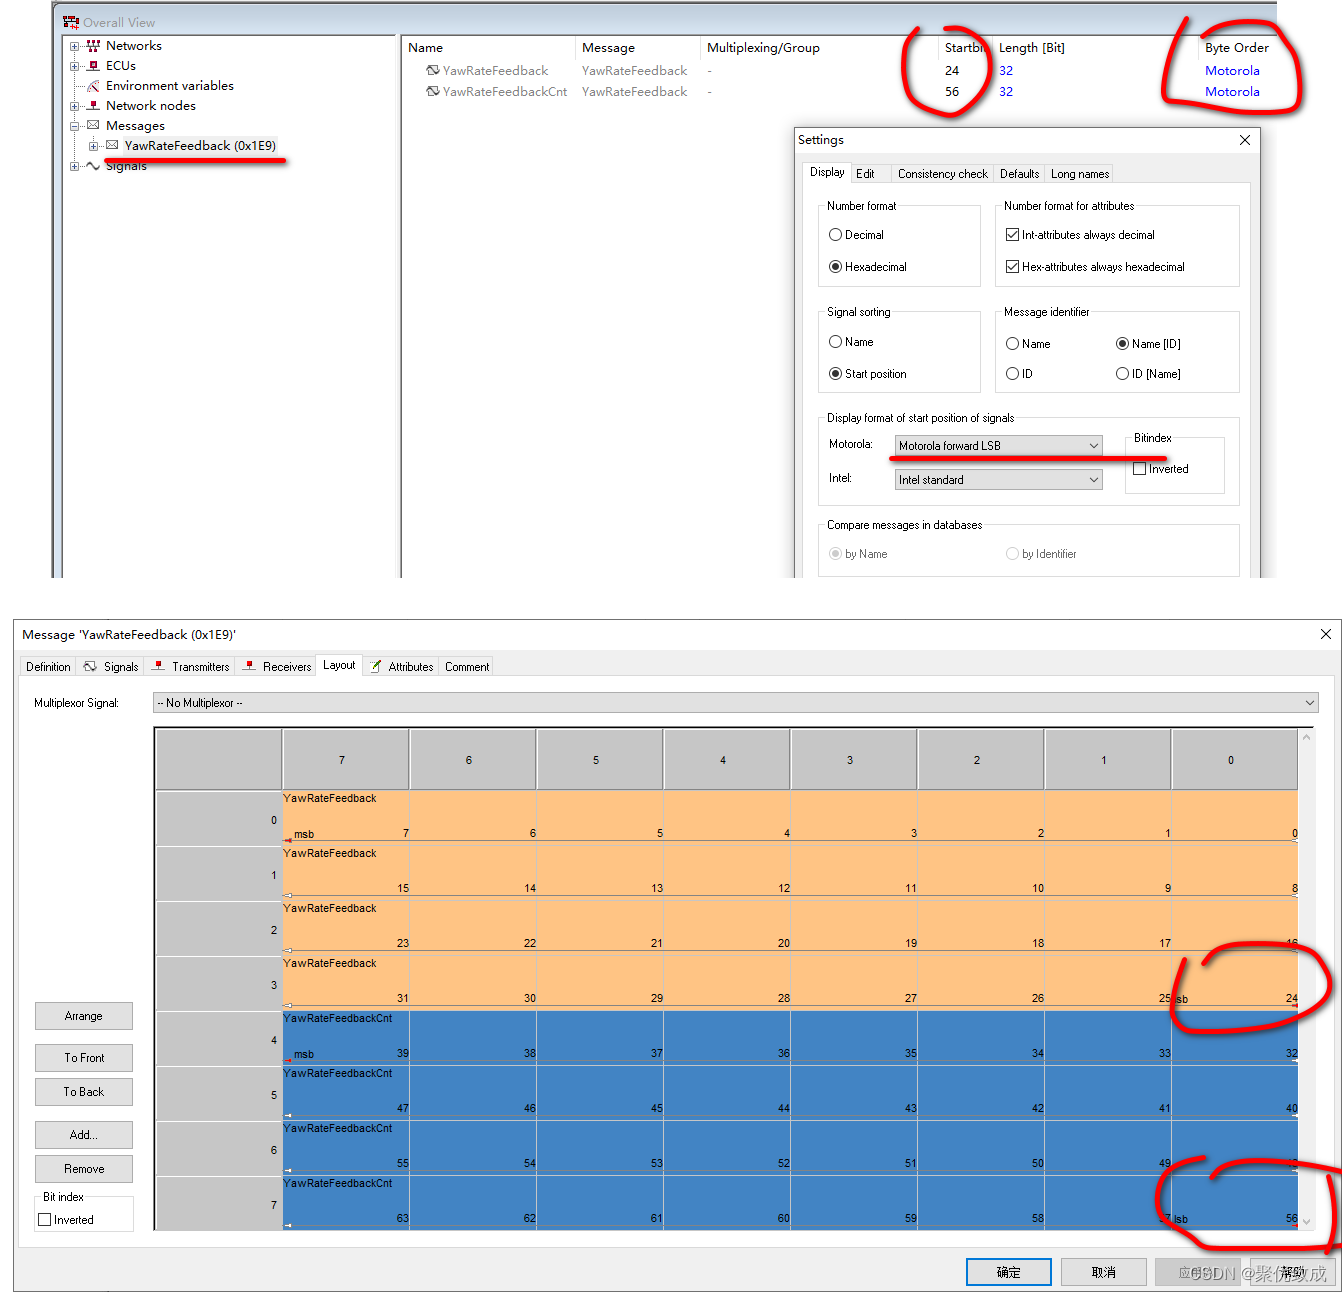Select ID only message identifier
Viewport: 1342px width, 1292px height.
click(1012, 374)
